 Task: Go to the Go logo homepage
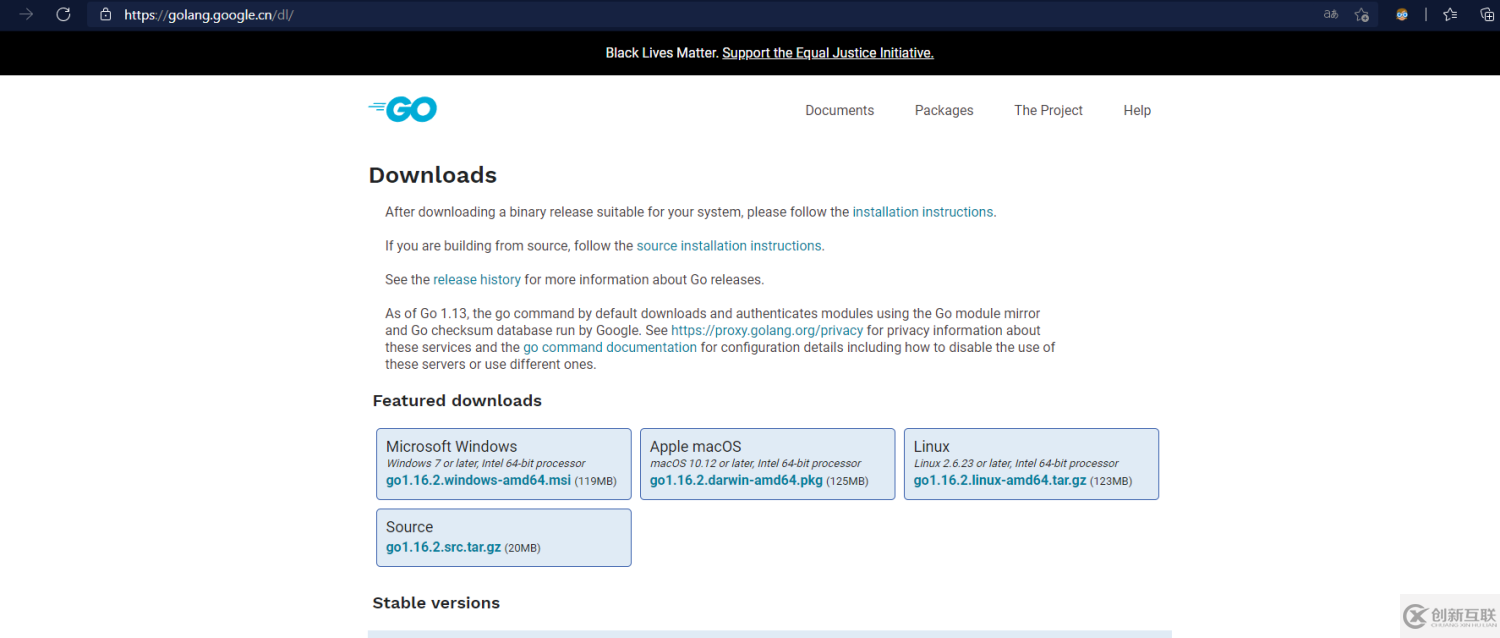coord(402,110)
